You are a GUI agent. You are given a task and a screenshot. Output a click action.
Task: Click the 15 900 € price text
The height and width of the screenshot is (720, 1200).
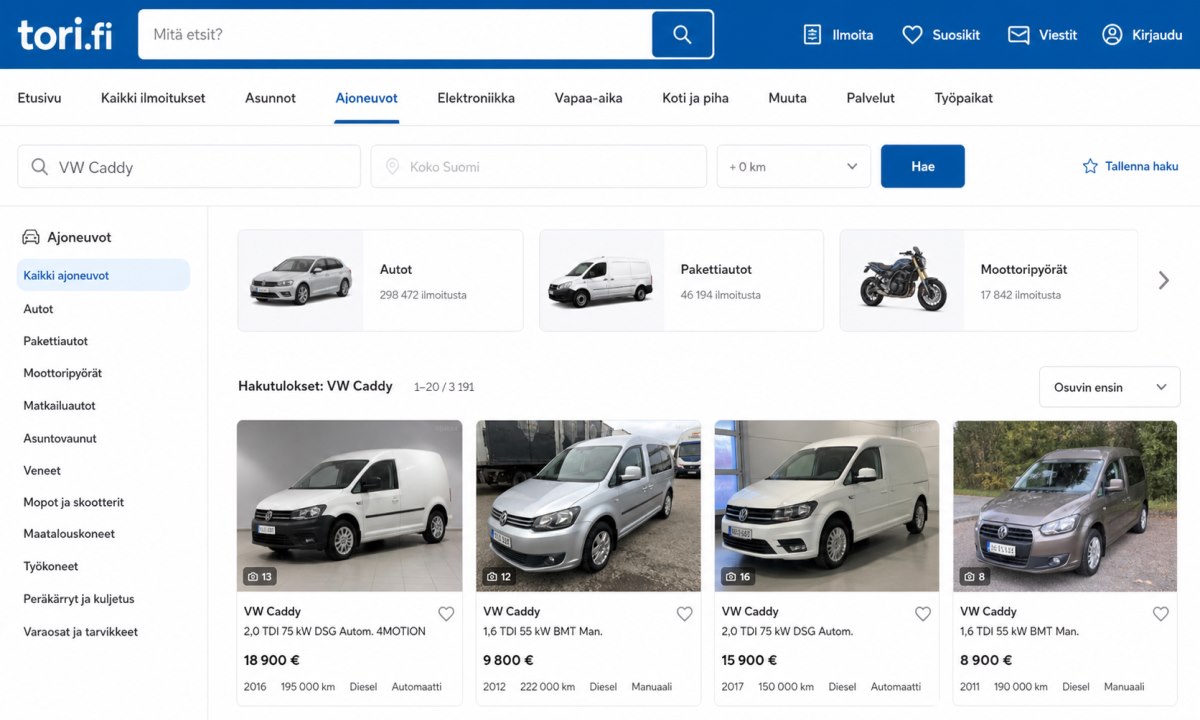point(750,660)
